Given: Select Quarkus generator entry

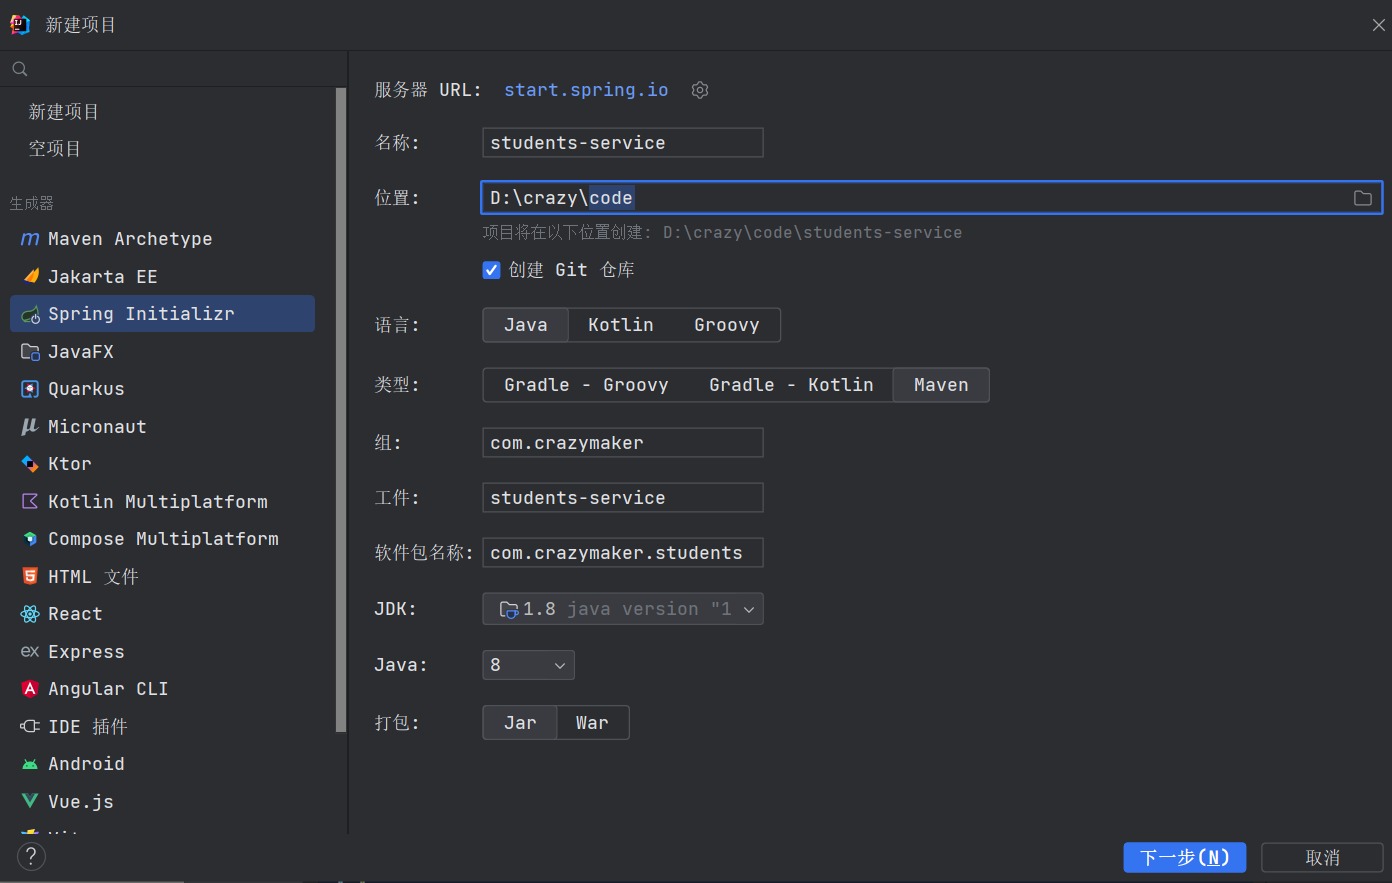Looking at the screenshot, I should 162,389.
